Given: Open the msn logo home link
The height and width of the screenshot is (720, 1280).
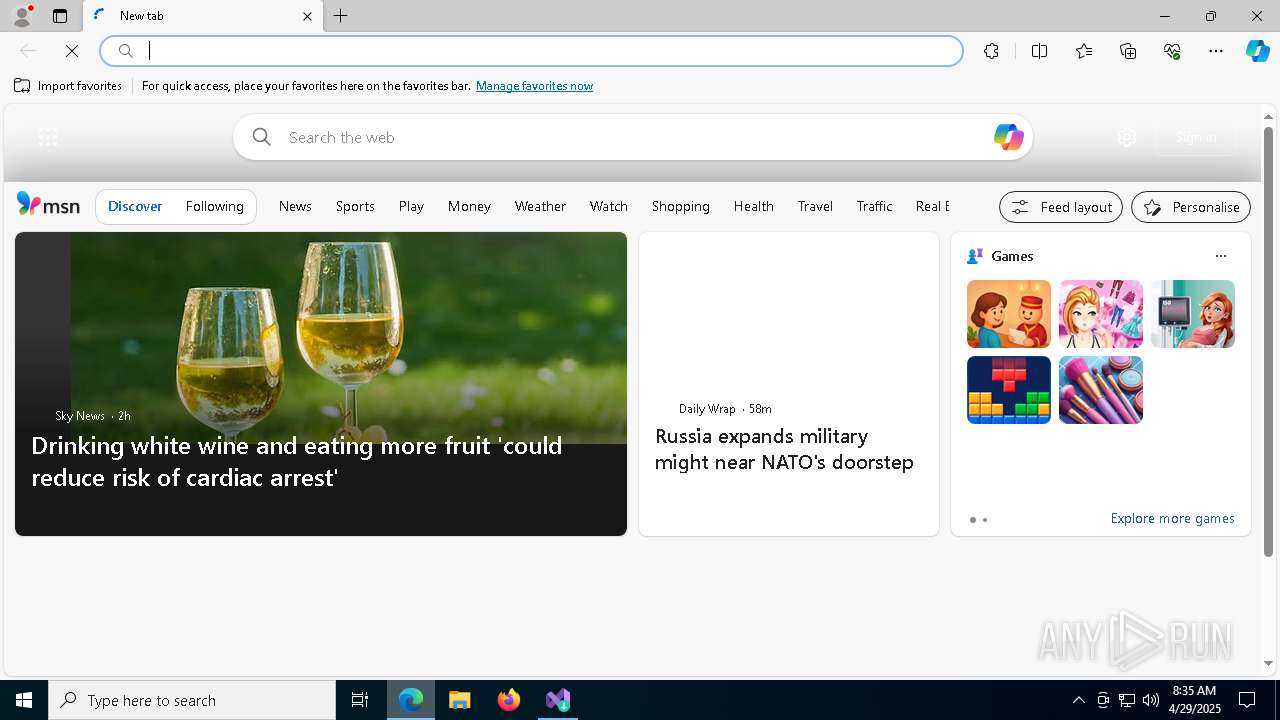Looking at the screenshot, I should pyautogui.click(x=48, y=205).
